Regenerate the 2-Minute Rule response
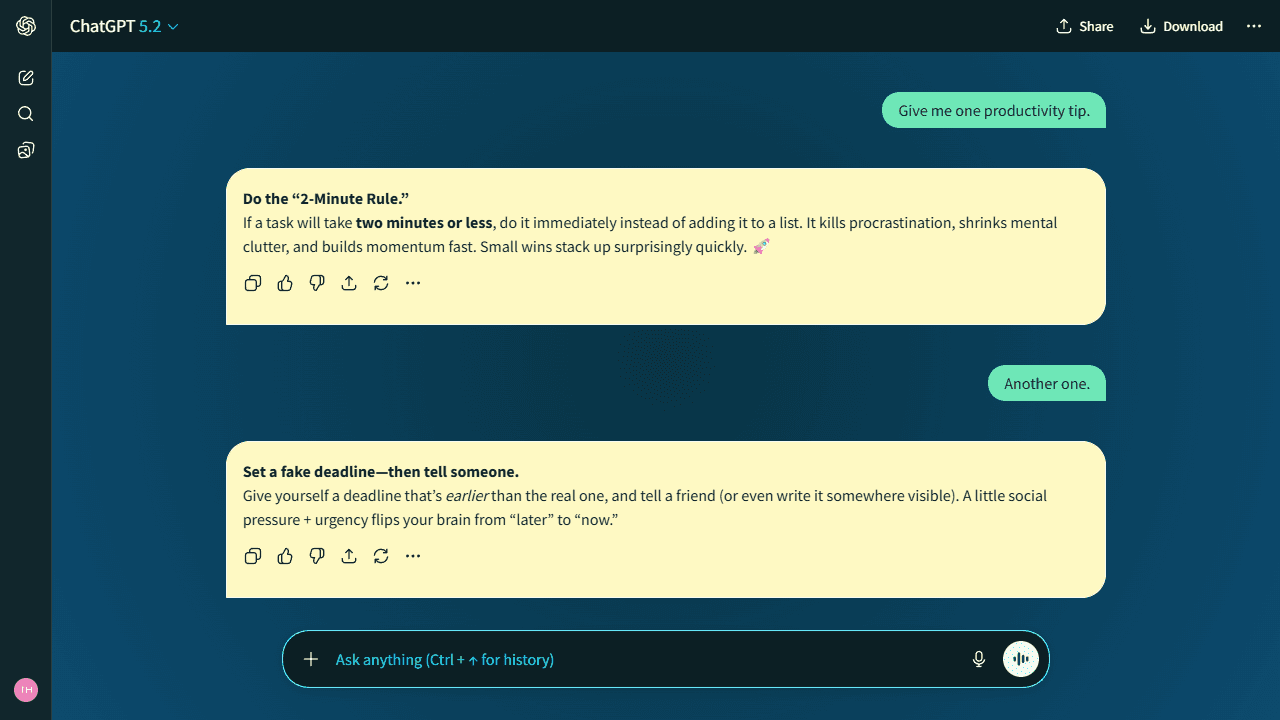This screenshot has width=1280, height=720. (381, 283)
